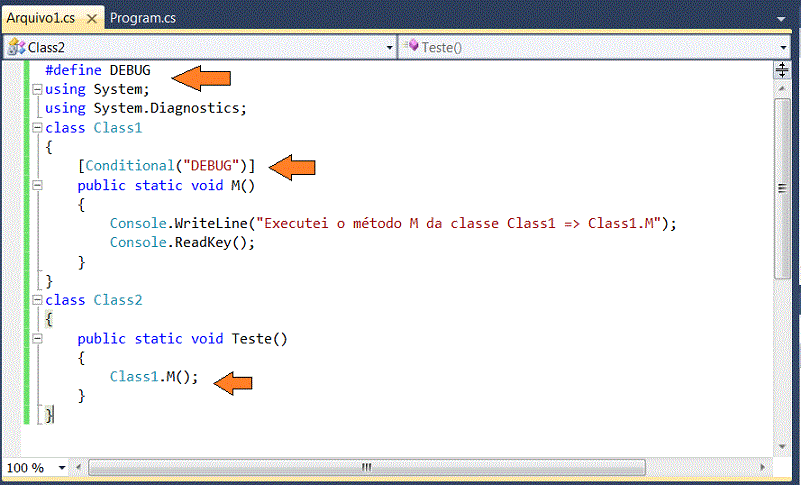Place cursor at final closing brace of Class2

[49, 415]
